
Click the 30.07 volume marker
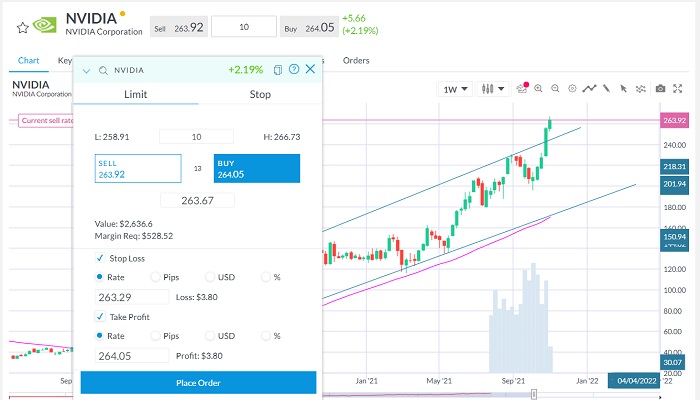point(672,362)
